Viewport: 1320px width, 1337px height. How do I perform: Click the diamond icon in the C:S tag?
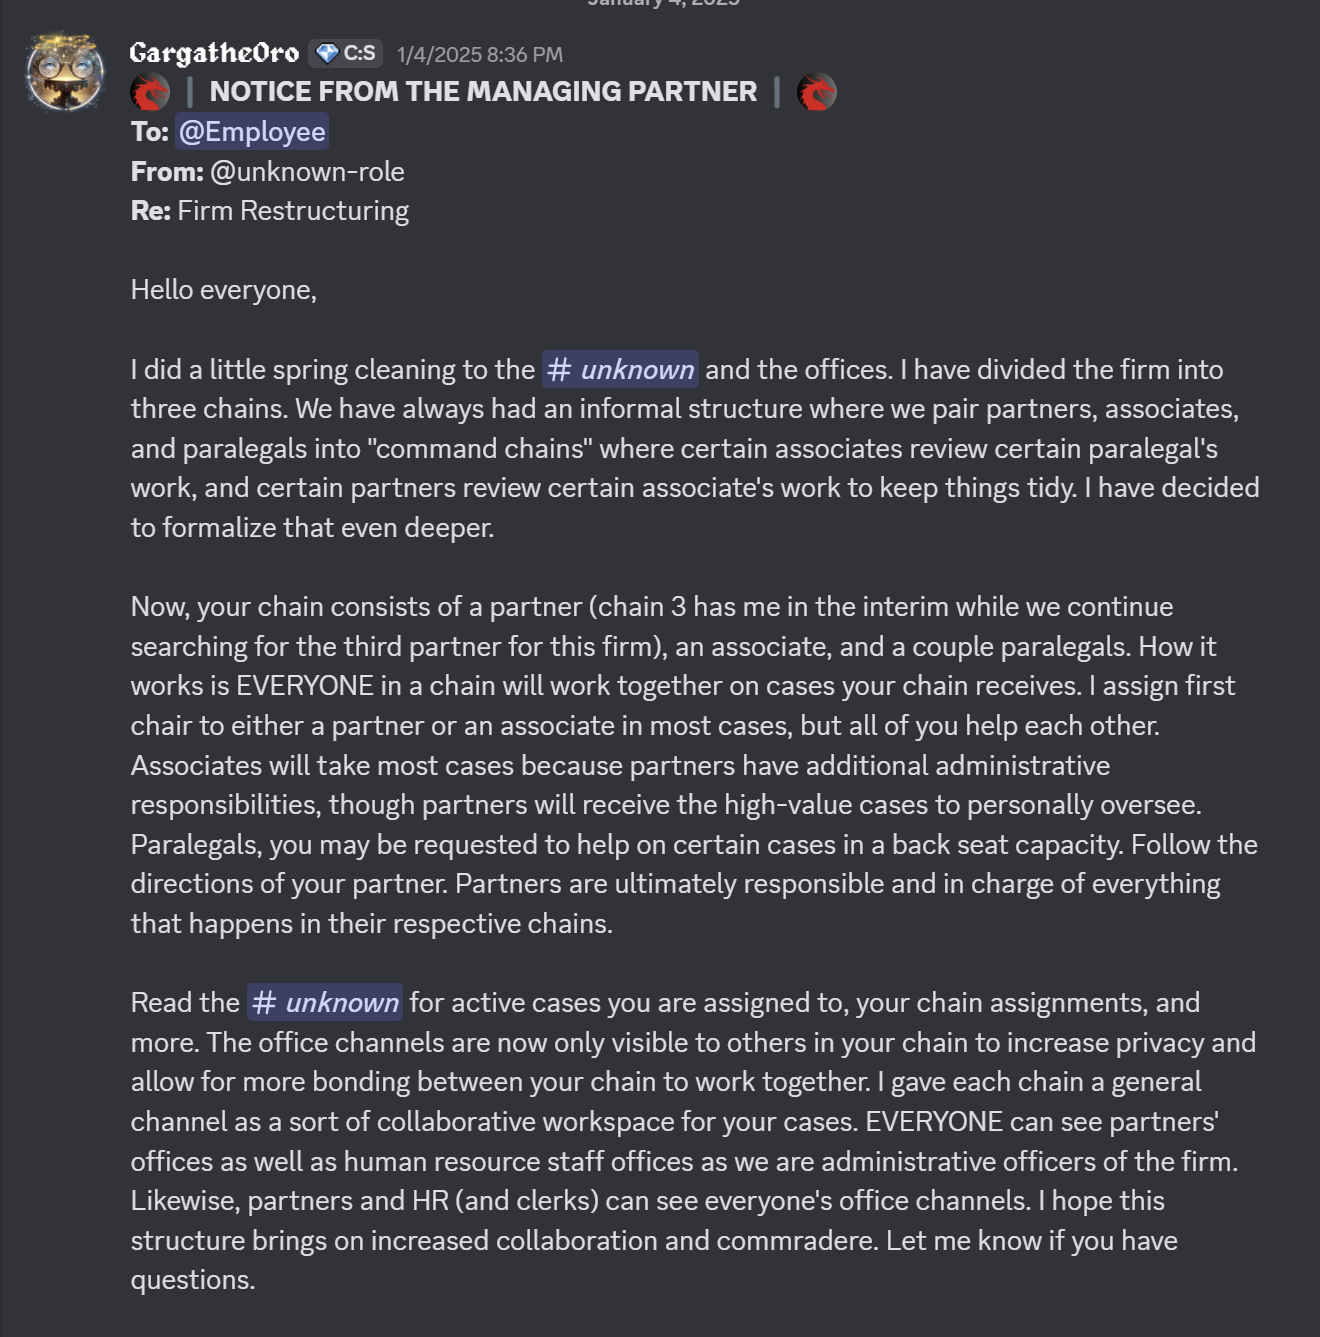327,54
